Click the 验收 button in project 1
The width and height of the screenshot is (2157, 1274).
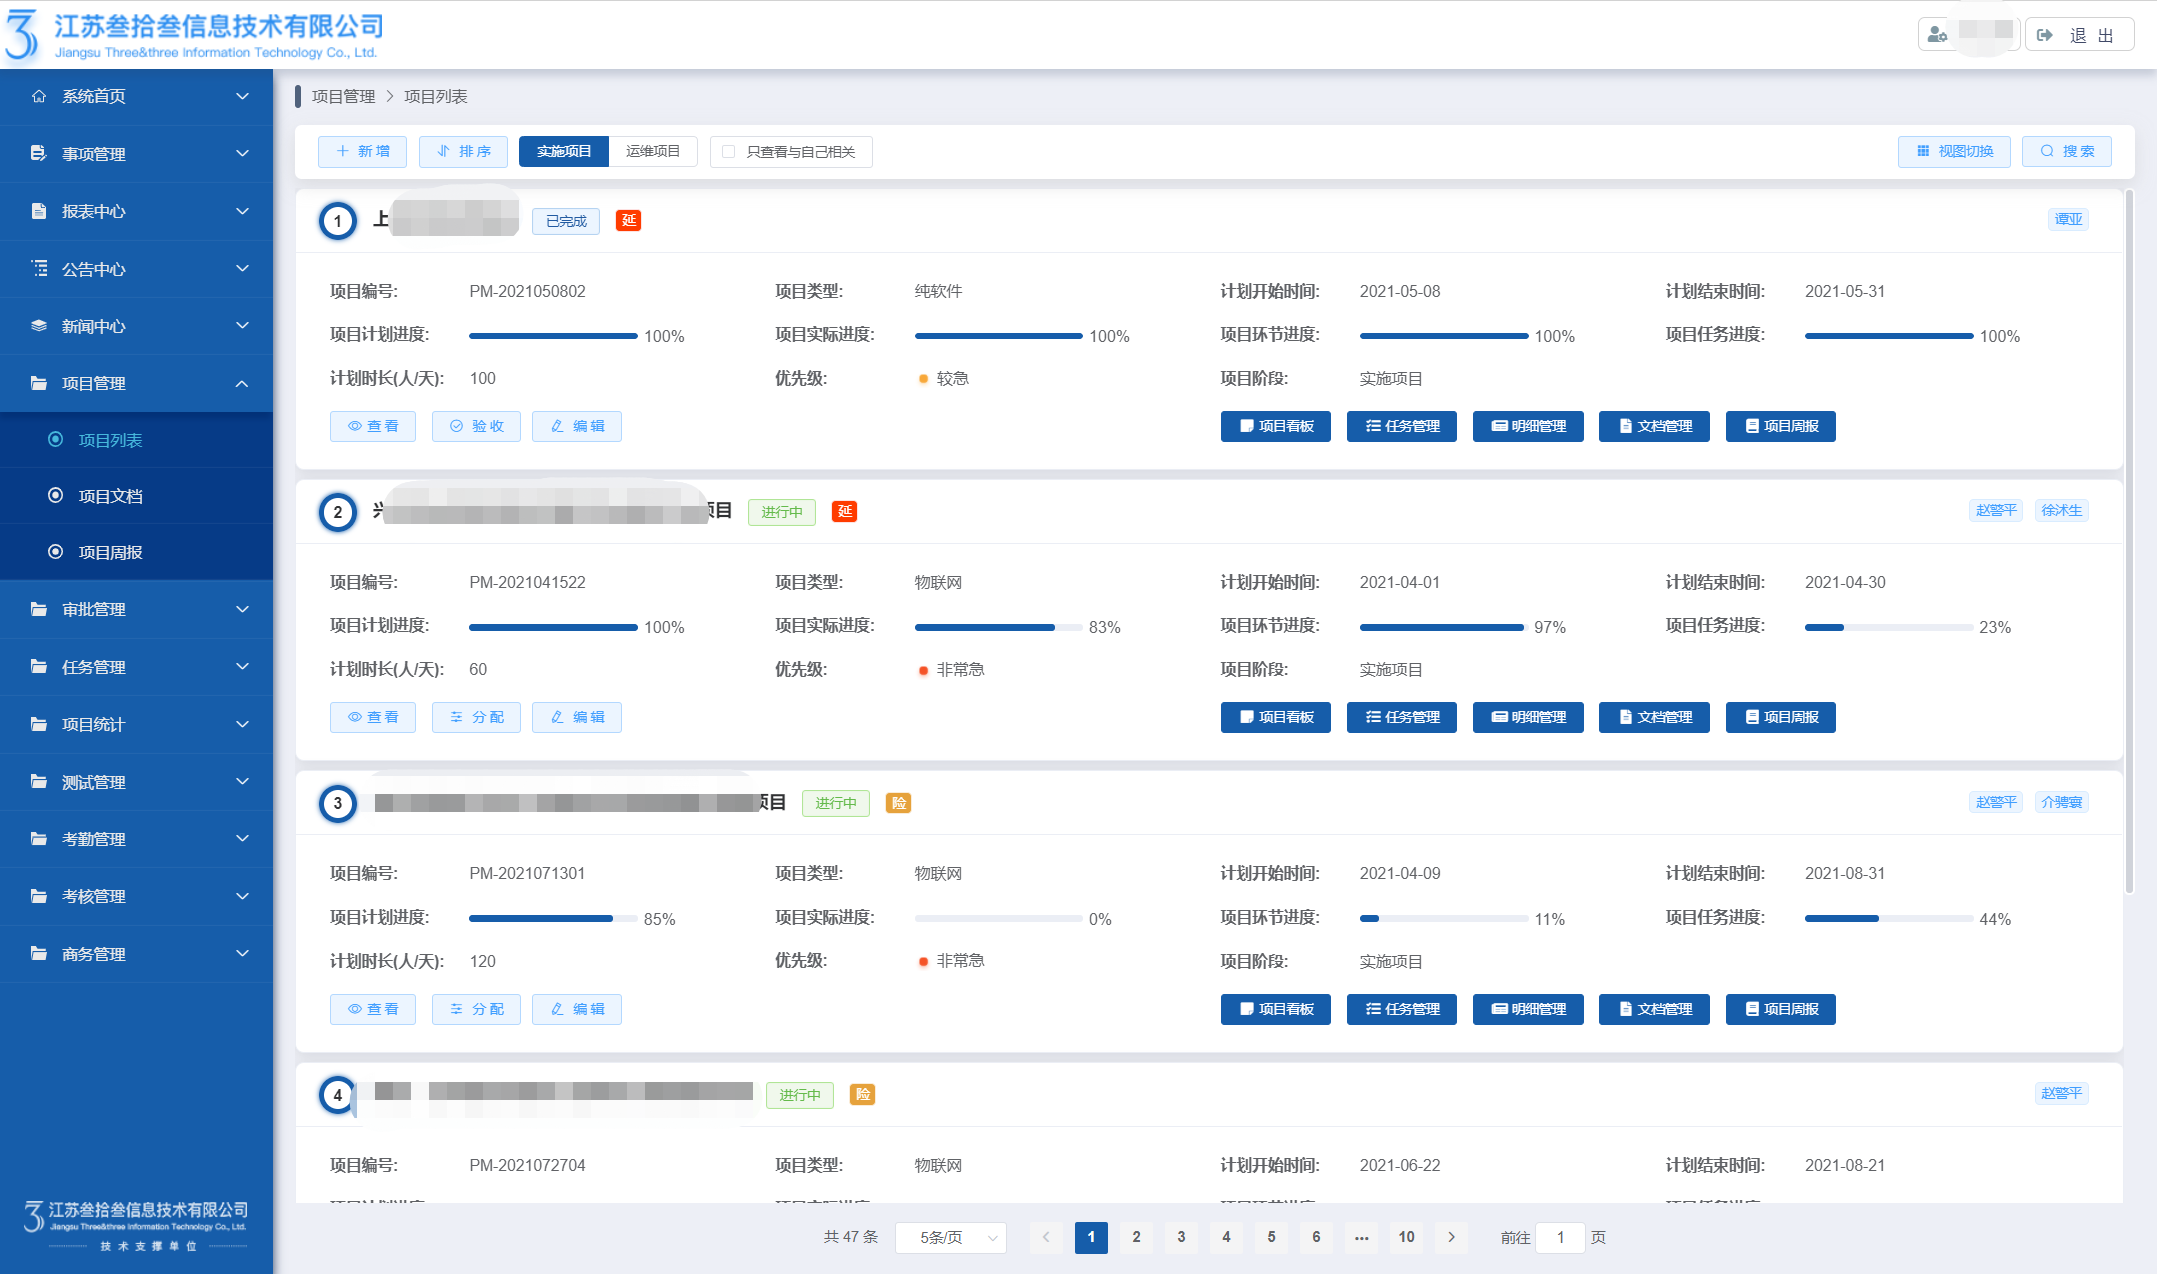tap(476, 426)
